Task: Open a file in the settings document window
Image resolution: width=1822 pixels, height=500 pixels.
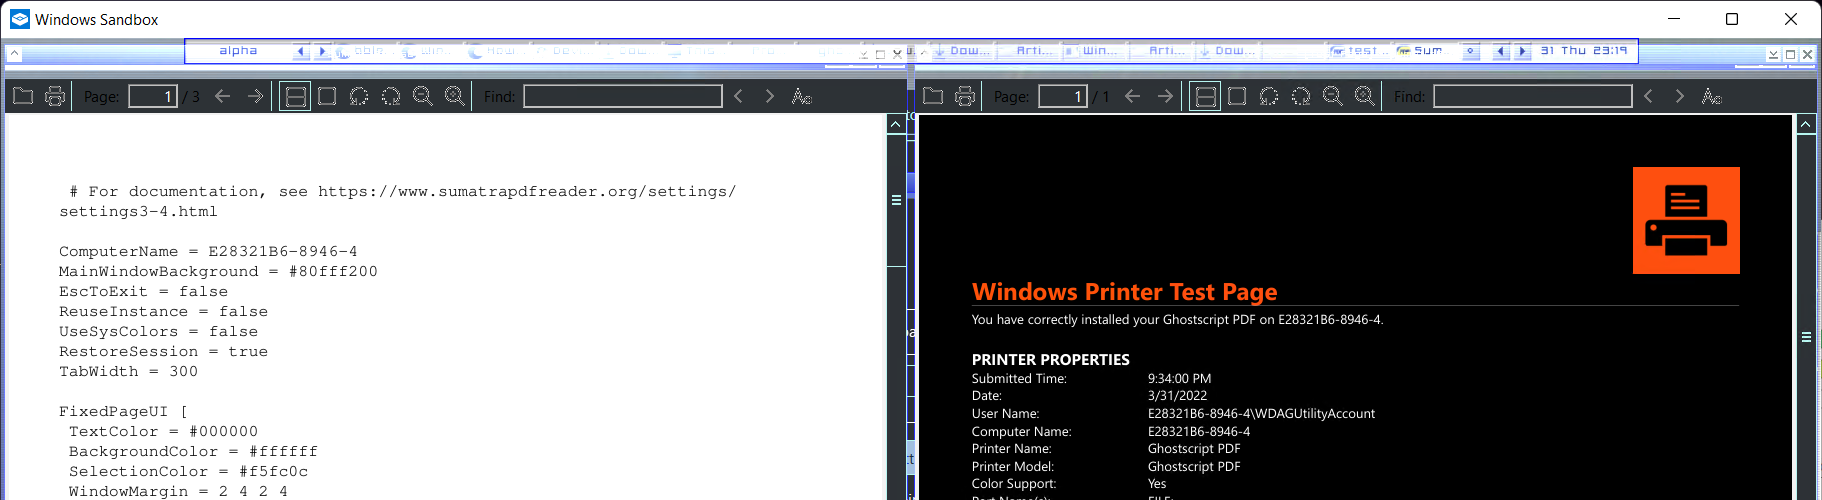Action: point(23,96)
